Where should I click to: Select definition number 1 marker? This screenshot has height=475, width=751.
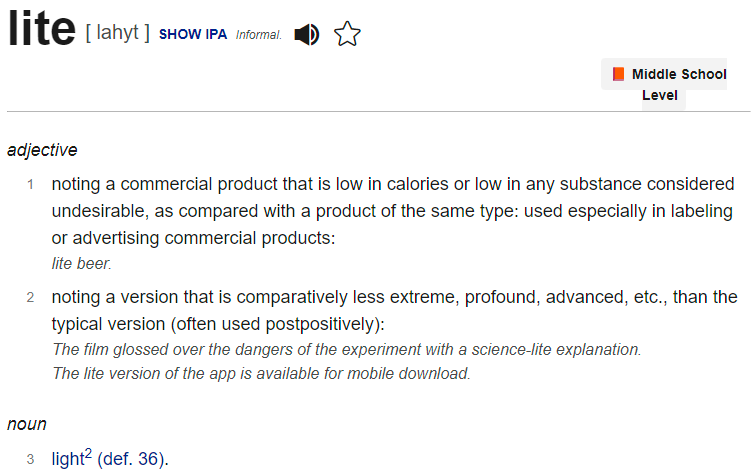coord(30,184)
